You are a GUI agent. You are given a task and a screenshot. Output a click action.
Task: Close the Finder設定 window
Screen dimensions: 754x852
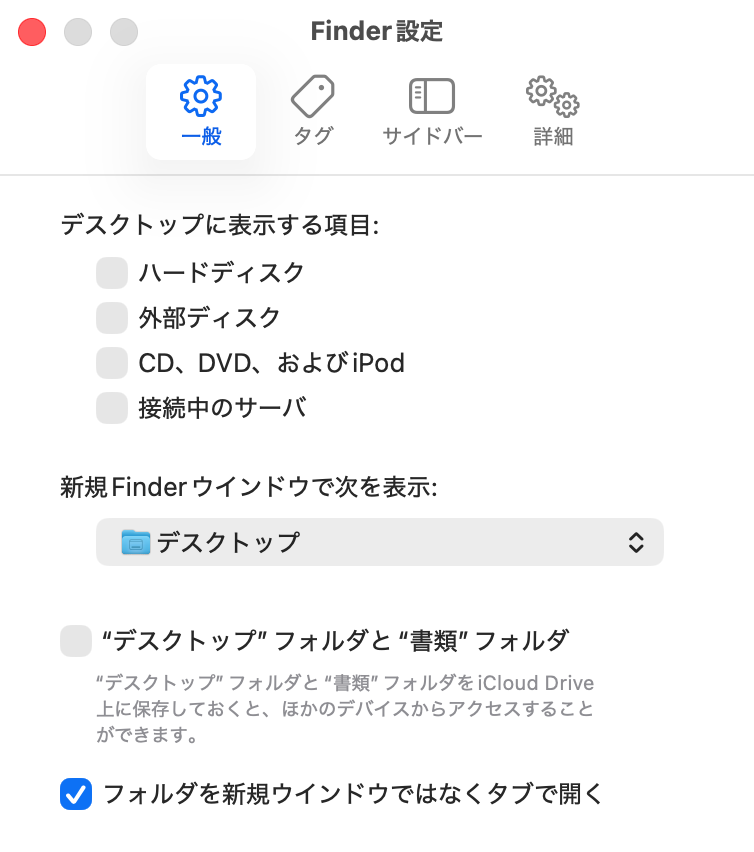[33, 32]
